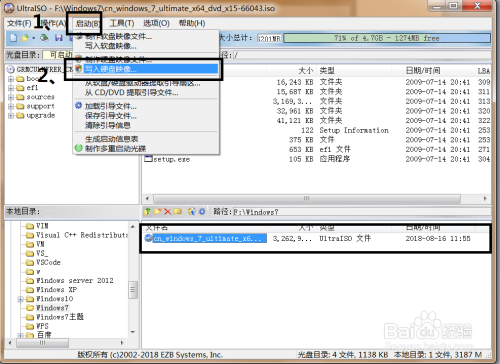Open the 文件(F) menu

click(19, 23)
